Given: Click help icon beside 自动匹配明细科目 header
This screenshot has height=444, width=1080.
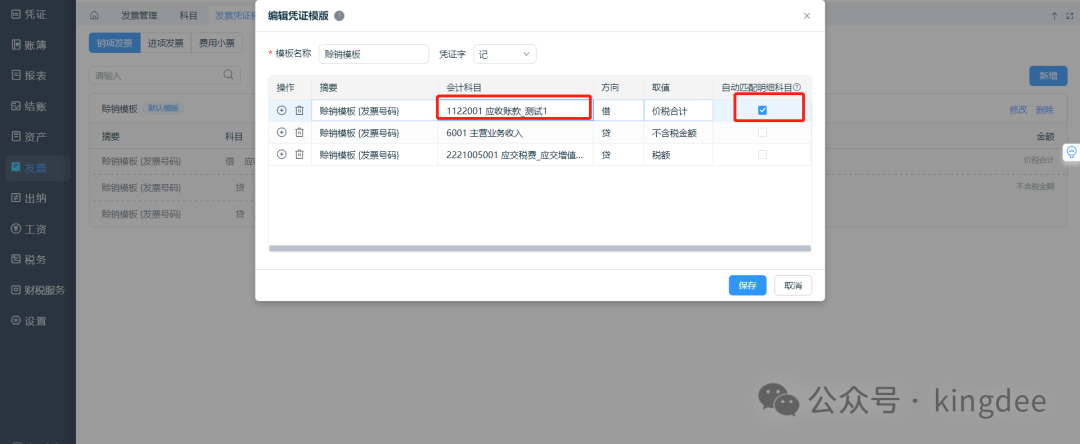Looking at the screenshot, I should coord(797,88).
